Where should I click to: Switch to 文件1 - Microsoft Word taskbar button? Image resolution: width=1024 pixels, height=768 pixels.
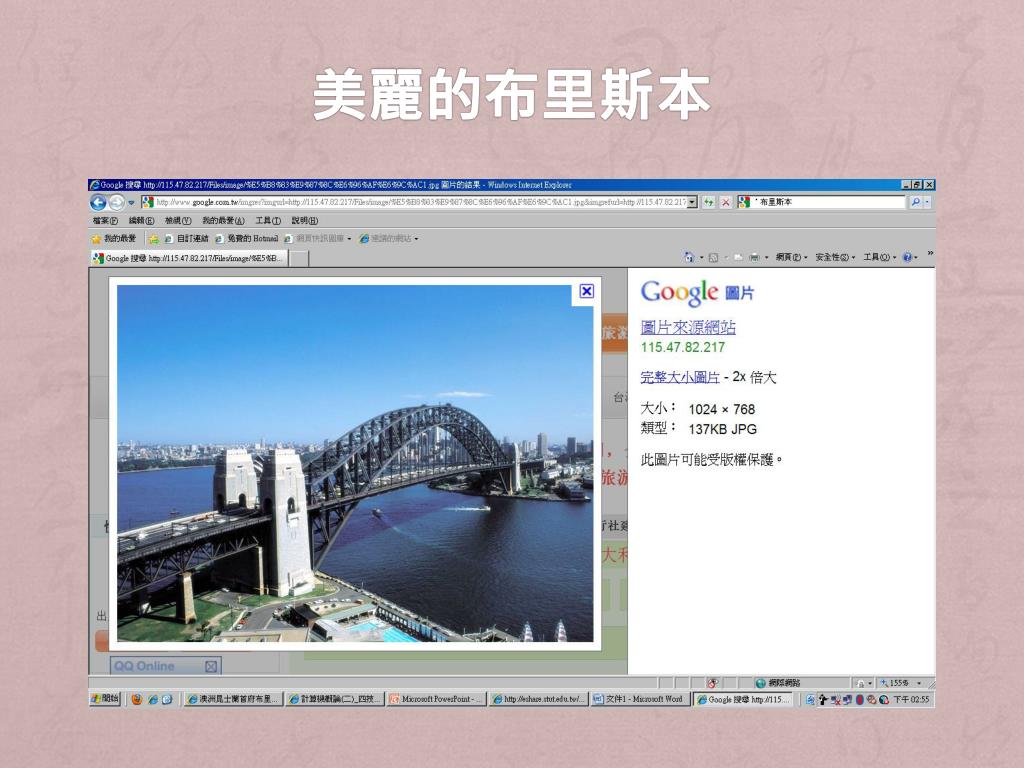(x=639, y=699)
